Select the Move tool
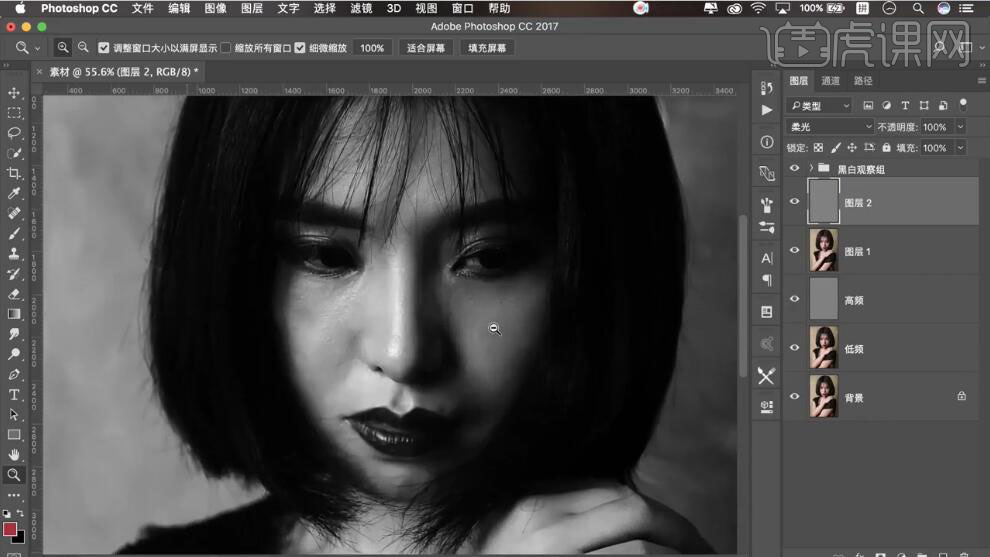Viewport: 990px width, 557px height. 14,93
